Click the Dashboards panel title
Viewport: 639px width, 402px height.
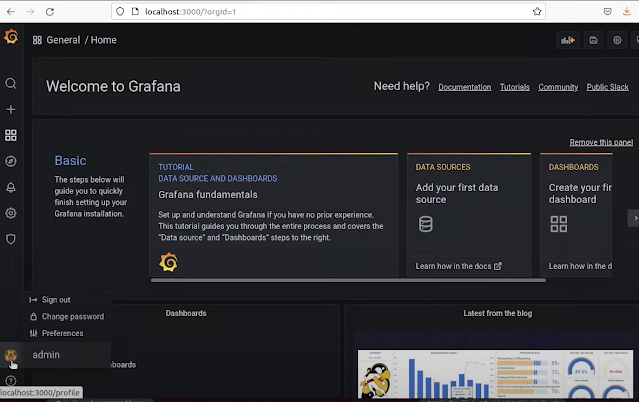click(186, 313)
